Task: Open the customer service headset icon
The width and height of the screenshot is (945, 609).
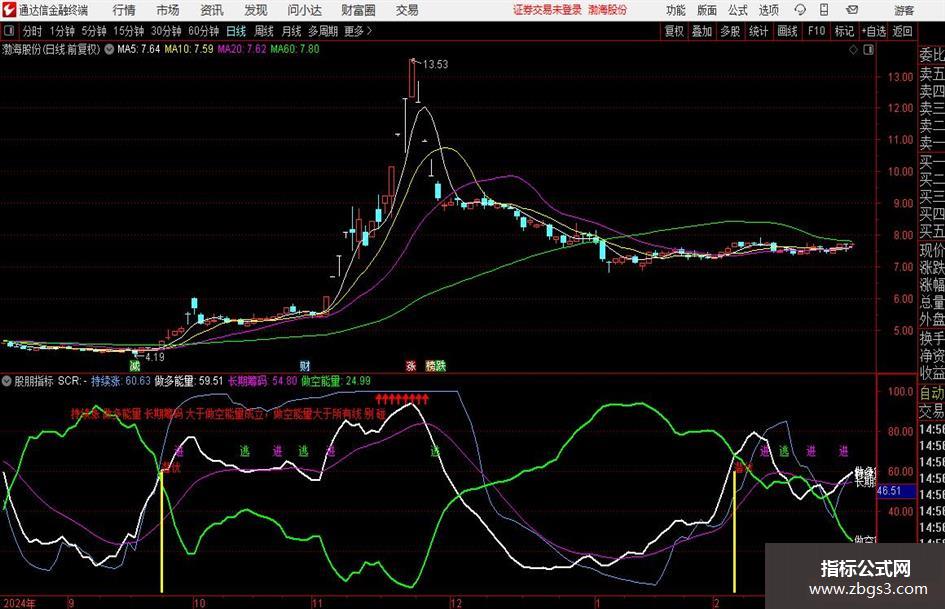Action: tap(800, 10)
